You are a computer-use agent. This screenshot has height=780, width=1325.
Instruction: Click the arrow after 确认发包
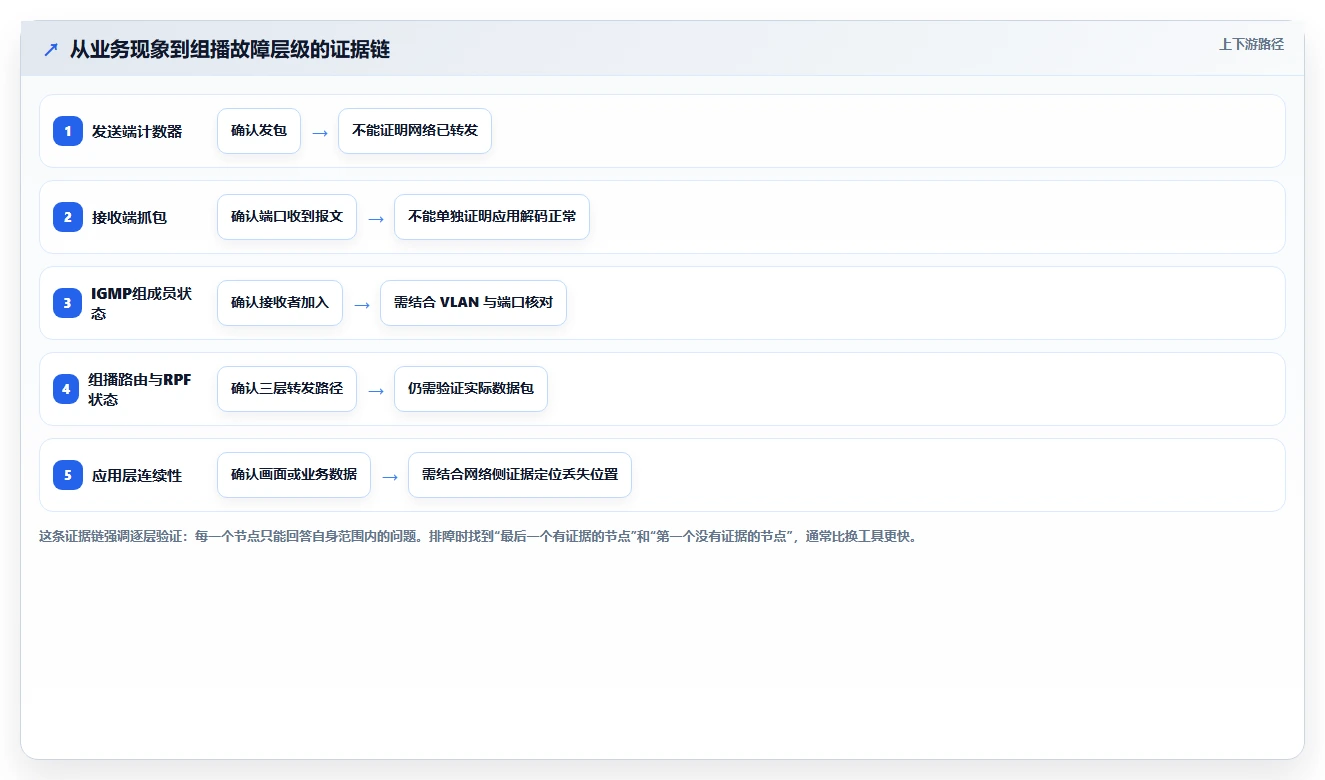(x=320, y=132)
